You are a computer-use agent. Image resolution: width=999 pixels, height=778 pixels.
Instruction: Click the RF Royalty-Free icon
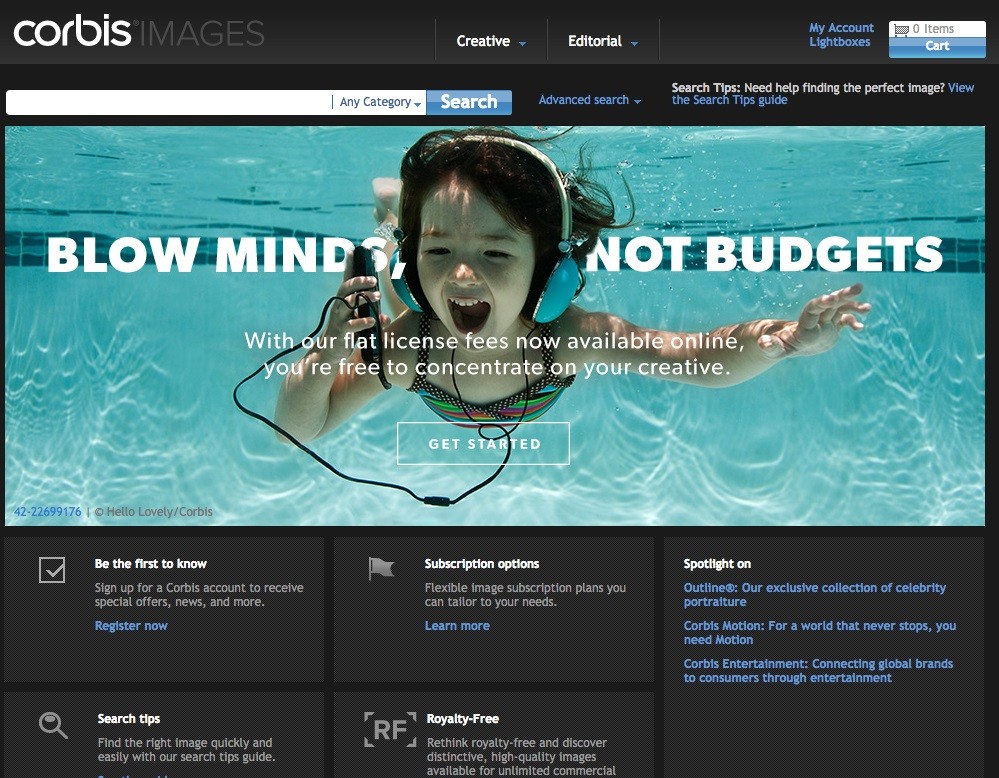[x=389, y=729]
